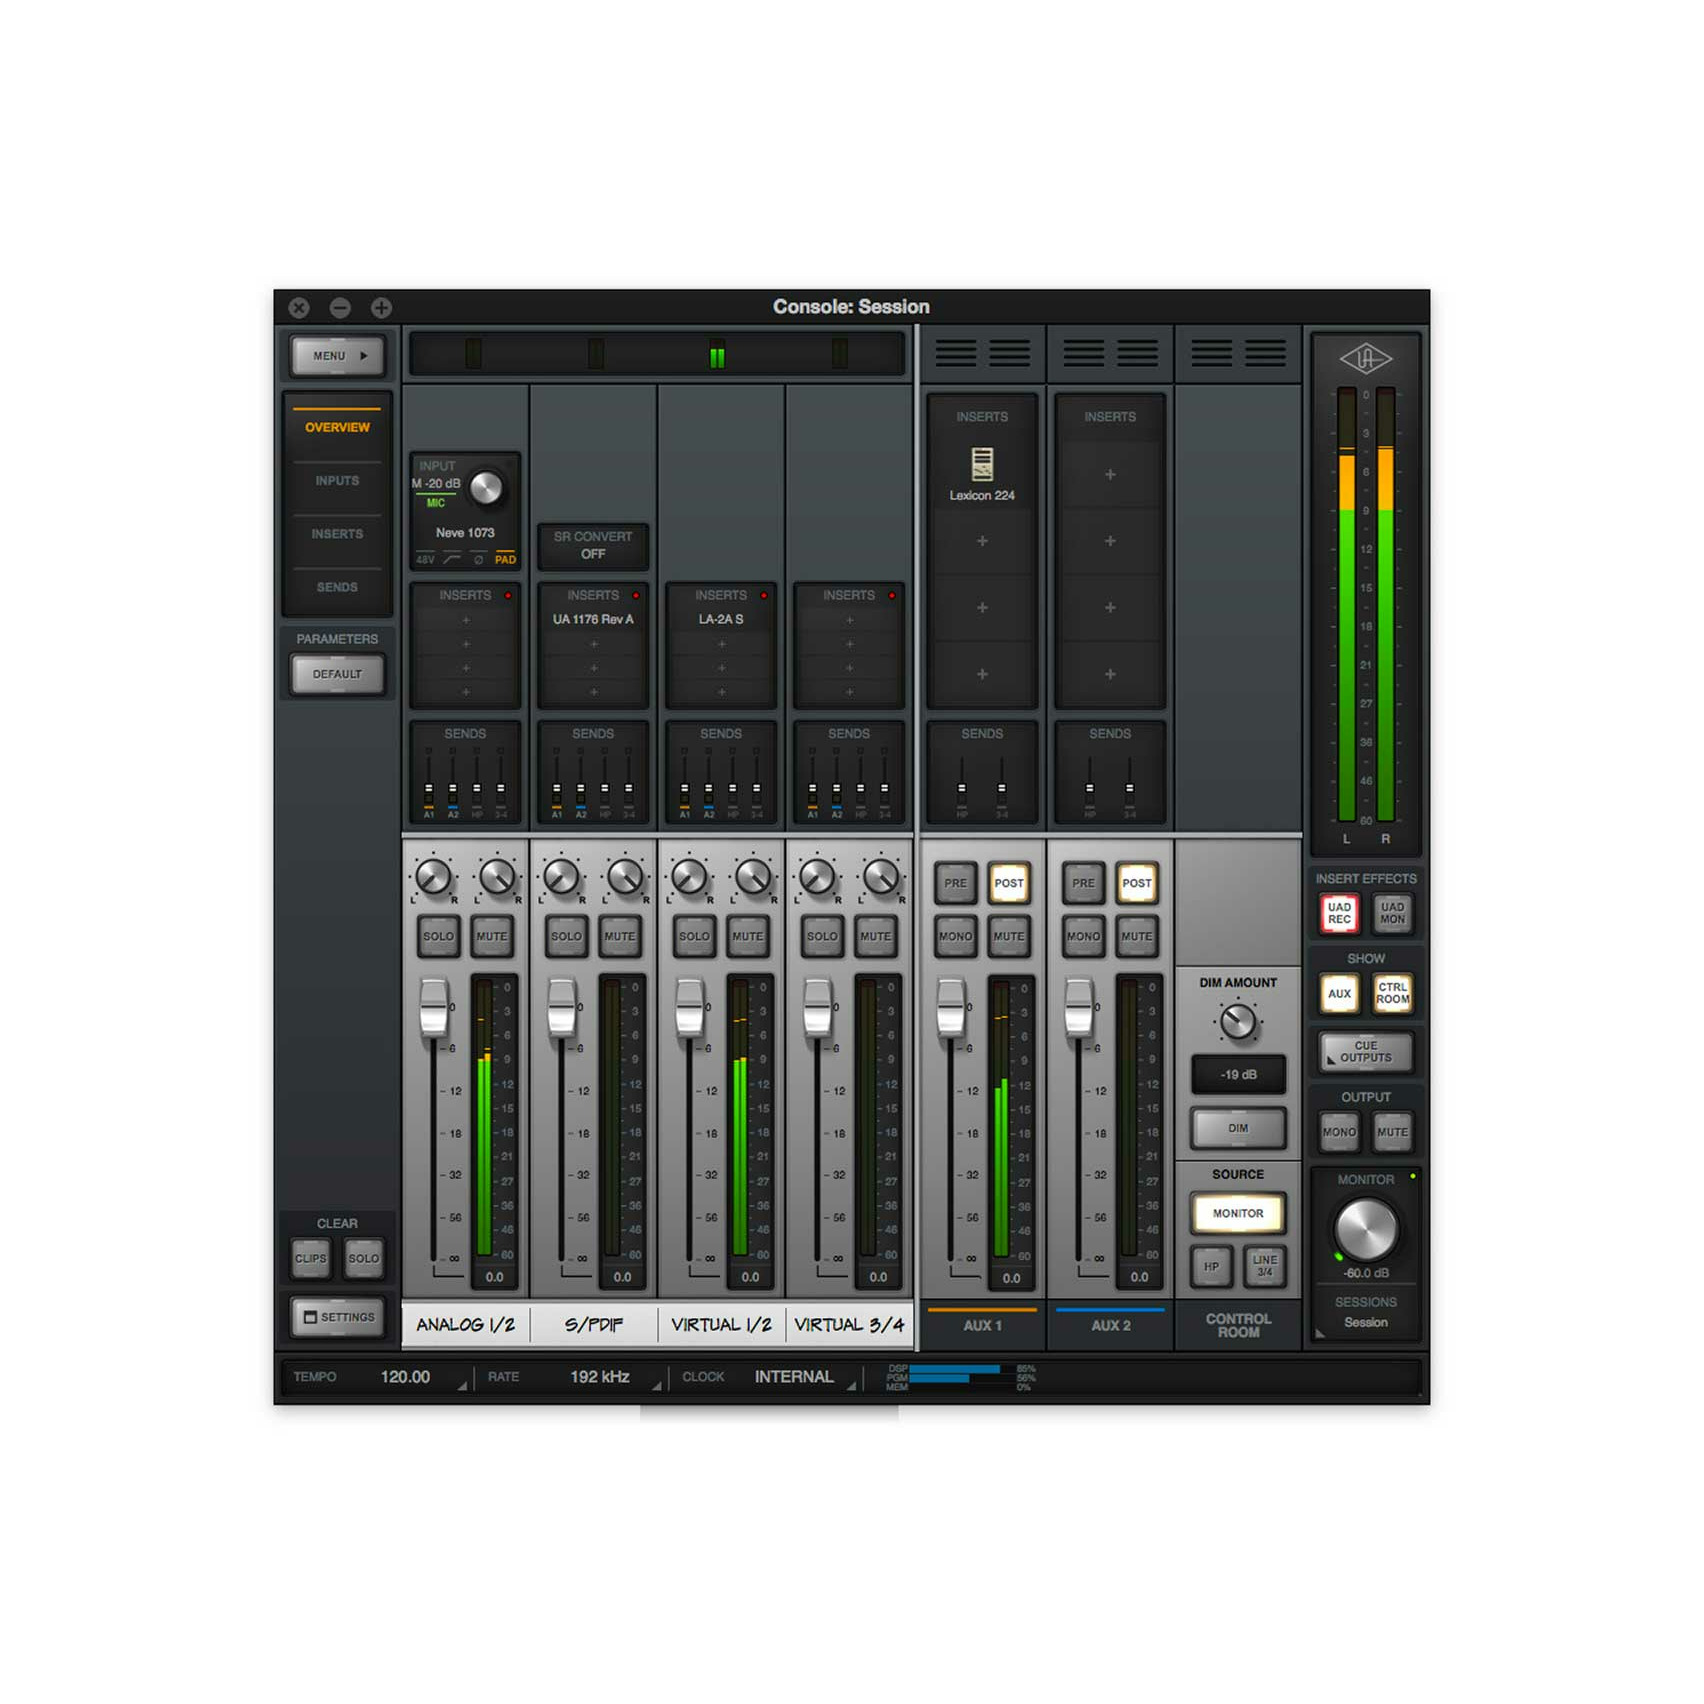Click the AUX 1 header grip lines
Screen dimensions: 1704x1704
tap(981, 353)
